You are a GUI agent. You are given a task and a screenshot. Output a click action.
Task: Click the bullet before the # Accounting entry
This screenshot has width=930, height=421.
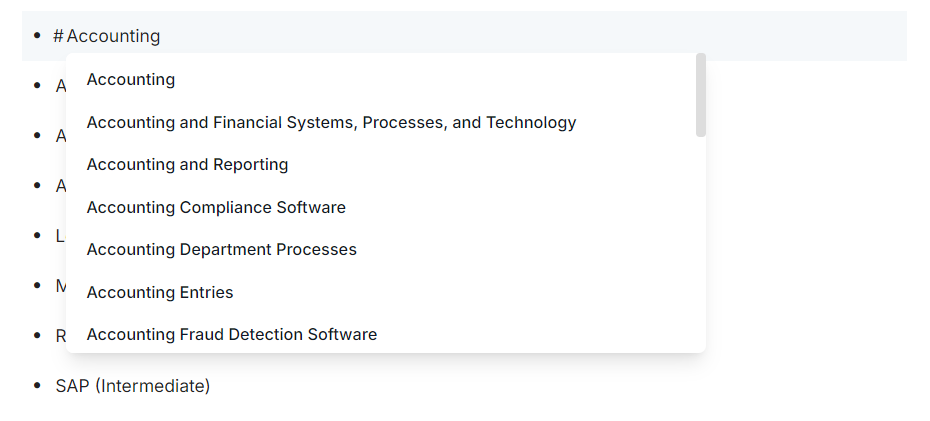tap(37, 36)
